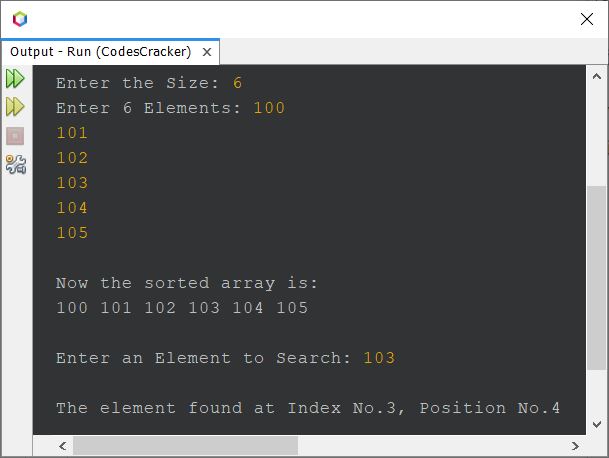
Task: Click the horizontal scrollbar thumb
Action: point(185,446)
